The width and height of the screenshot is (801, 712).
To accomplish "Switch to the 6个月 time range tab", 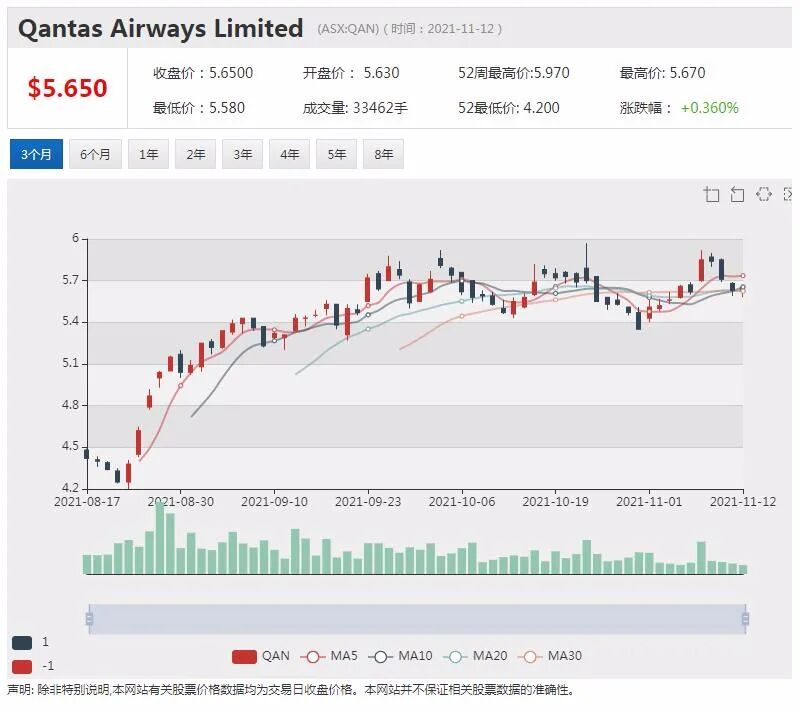I will [95, 154].
